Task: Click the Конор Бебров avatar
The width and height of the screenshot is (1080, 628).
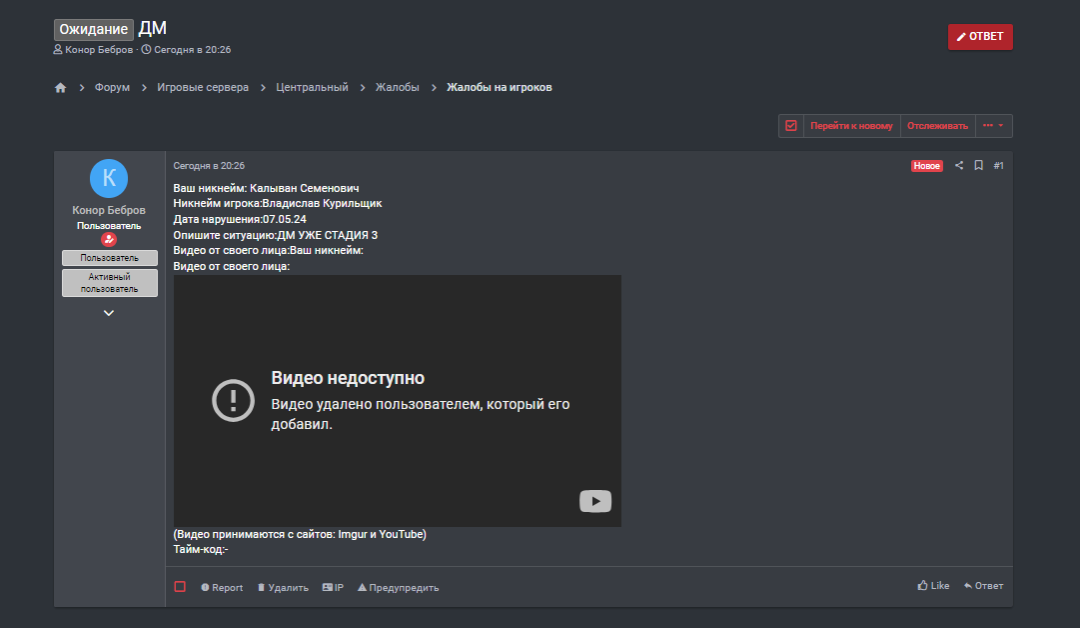Action: pos(109,178)
